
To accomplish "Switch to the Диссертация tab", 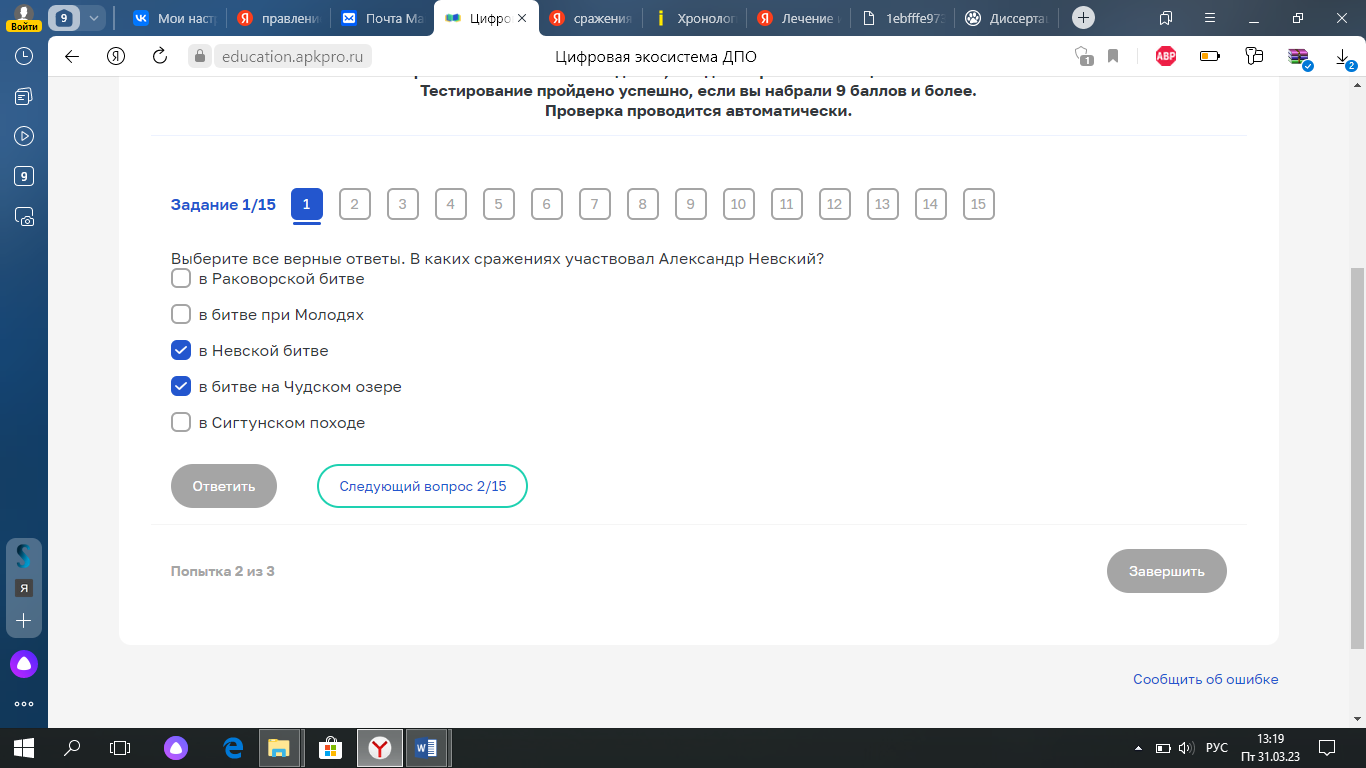I will point(1005,18).
